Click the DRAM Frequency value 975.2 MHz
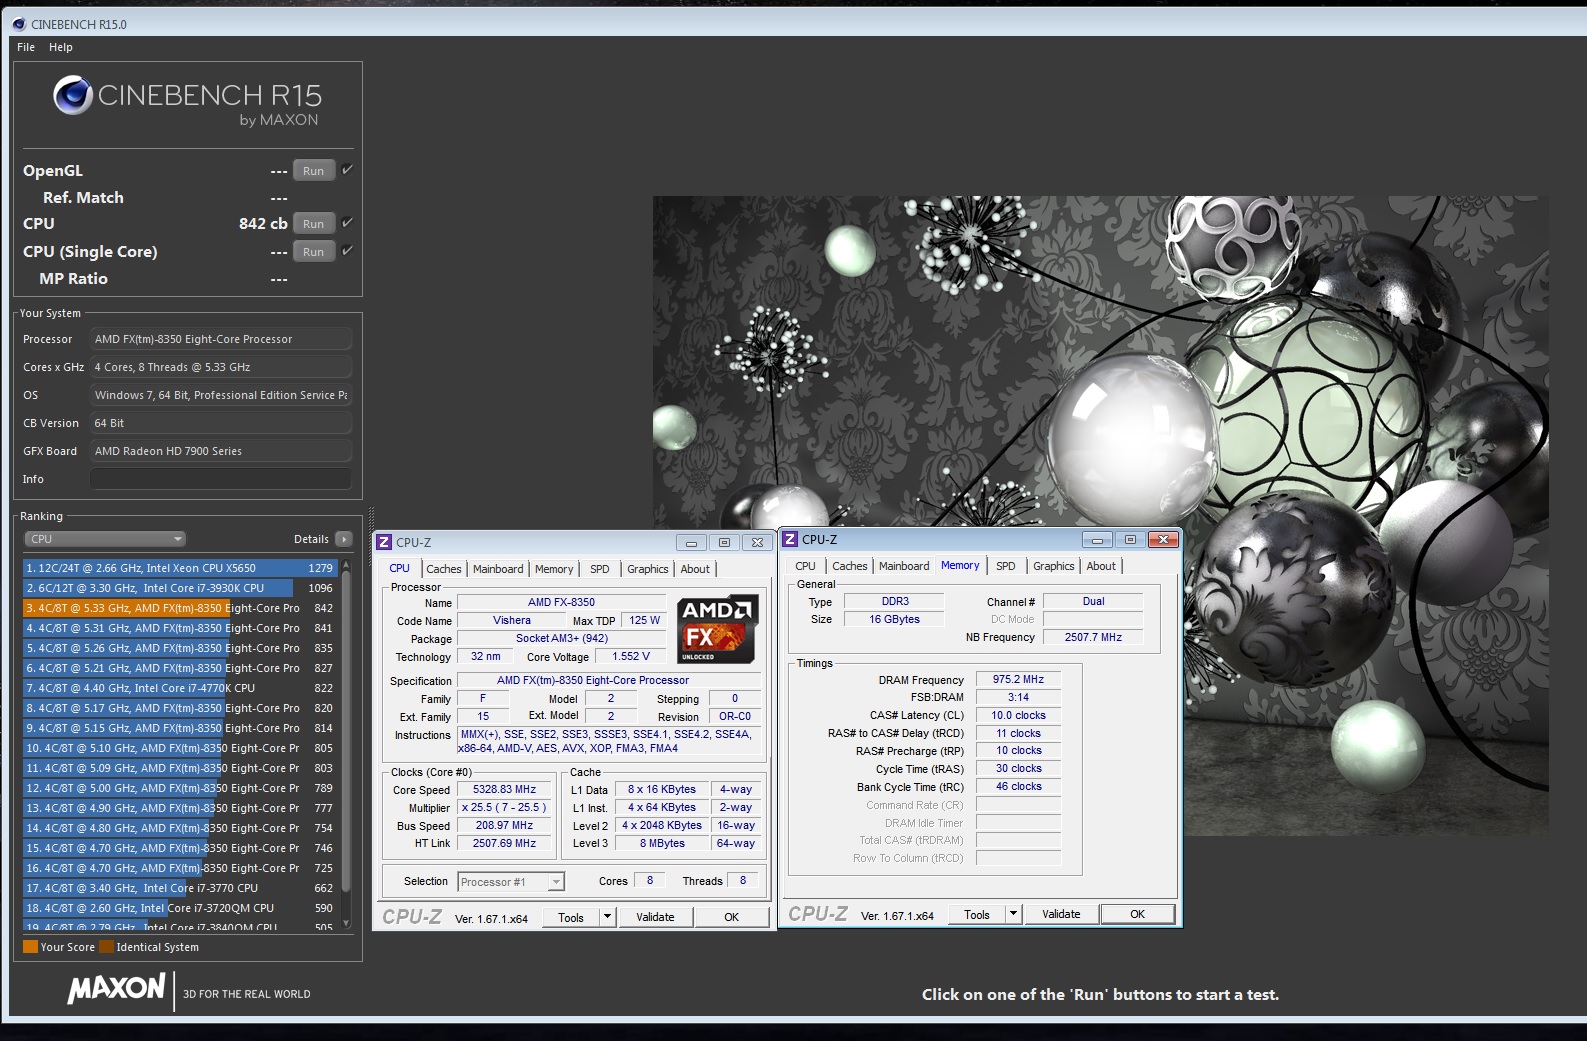Image resolution: width=1587 pixels, height=1041 pixels. (1018, 680)
